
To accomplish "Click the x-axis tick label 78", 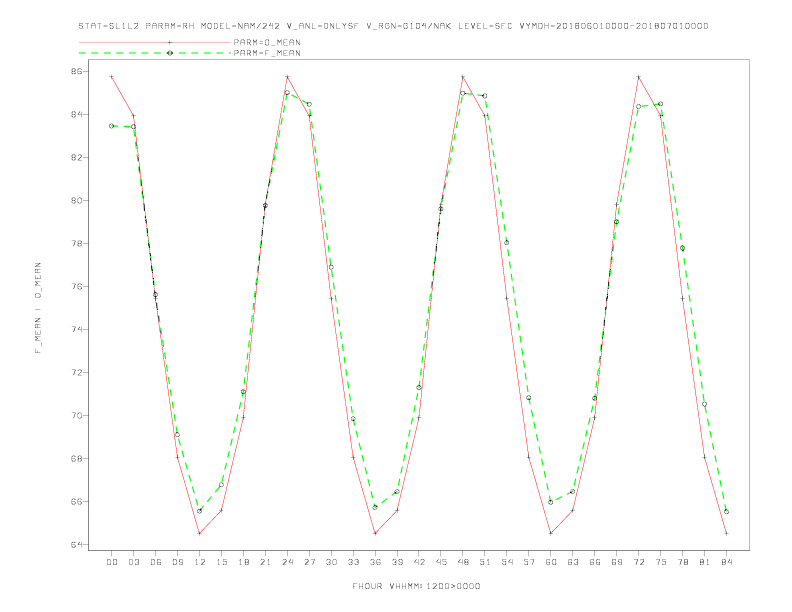I will 683,562.
